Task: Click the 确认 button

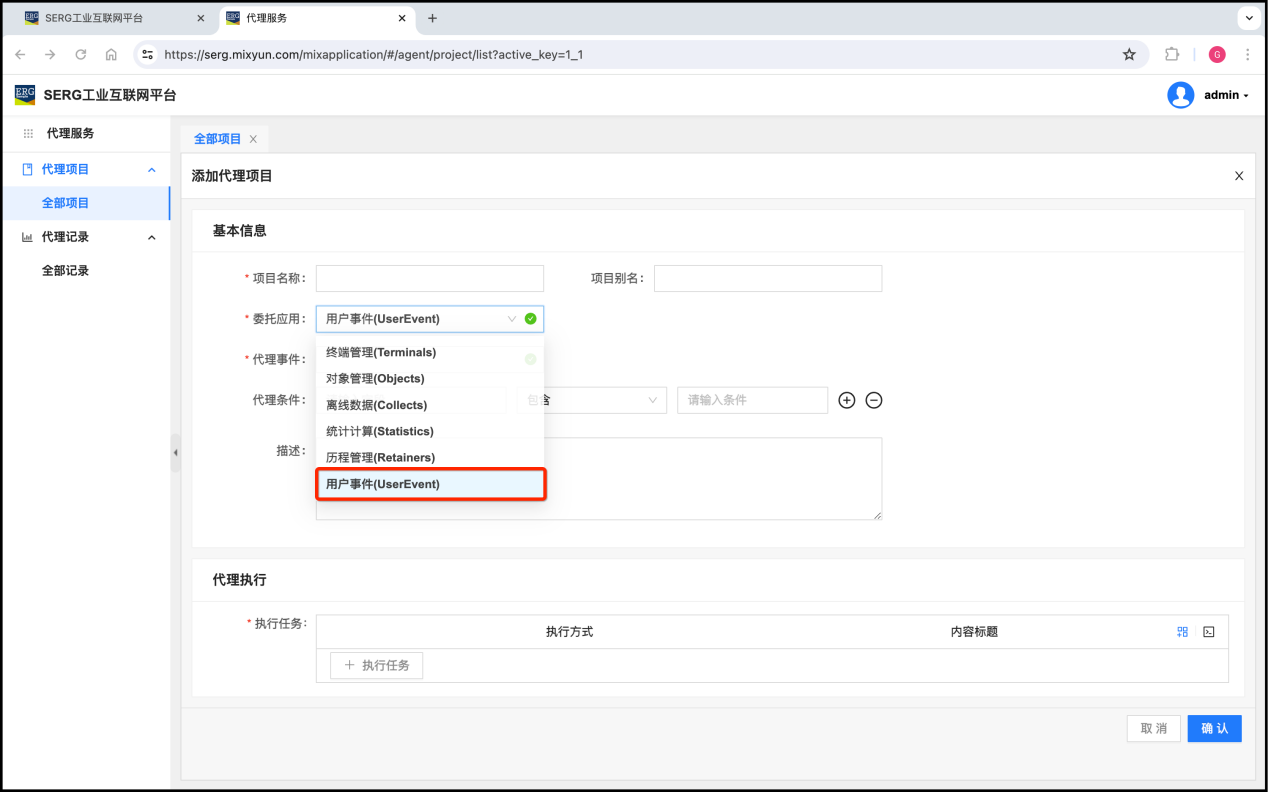Action: (1214, 728)
